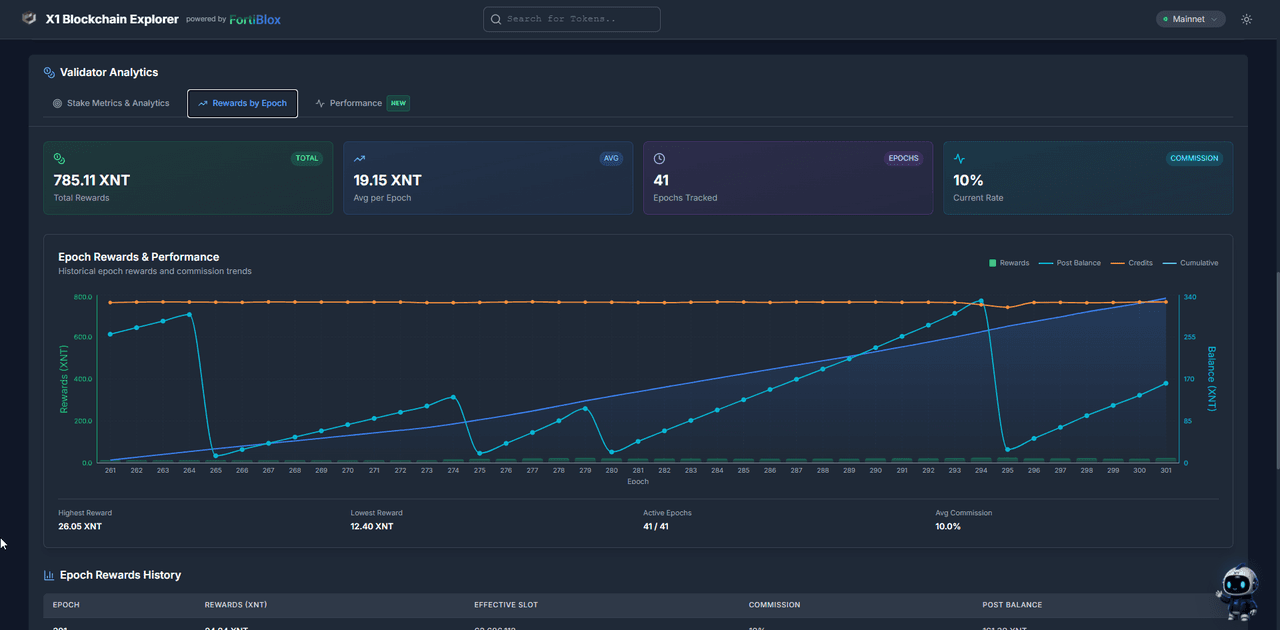Click the Lowest Reward 12.40 XNT value
Viewport: 1280px width, 630px height.
point(372,526)
